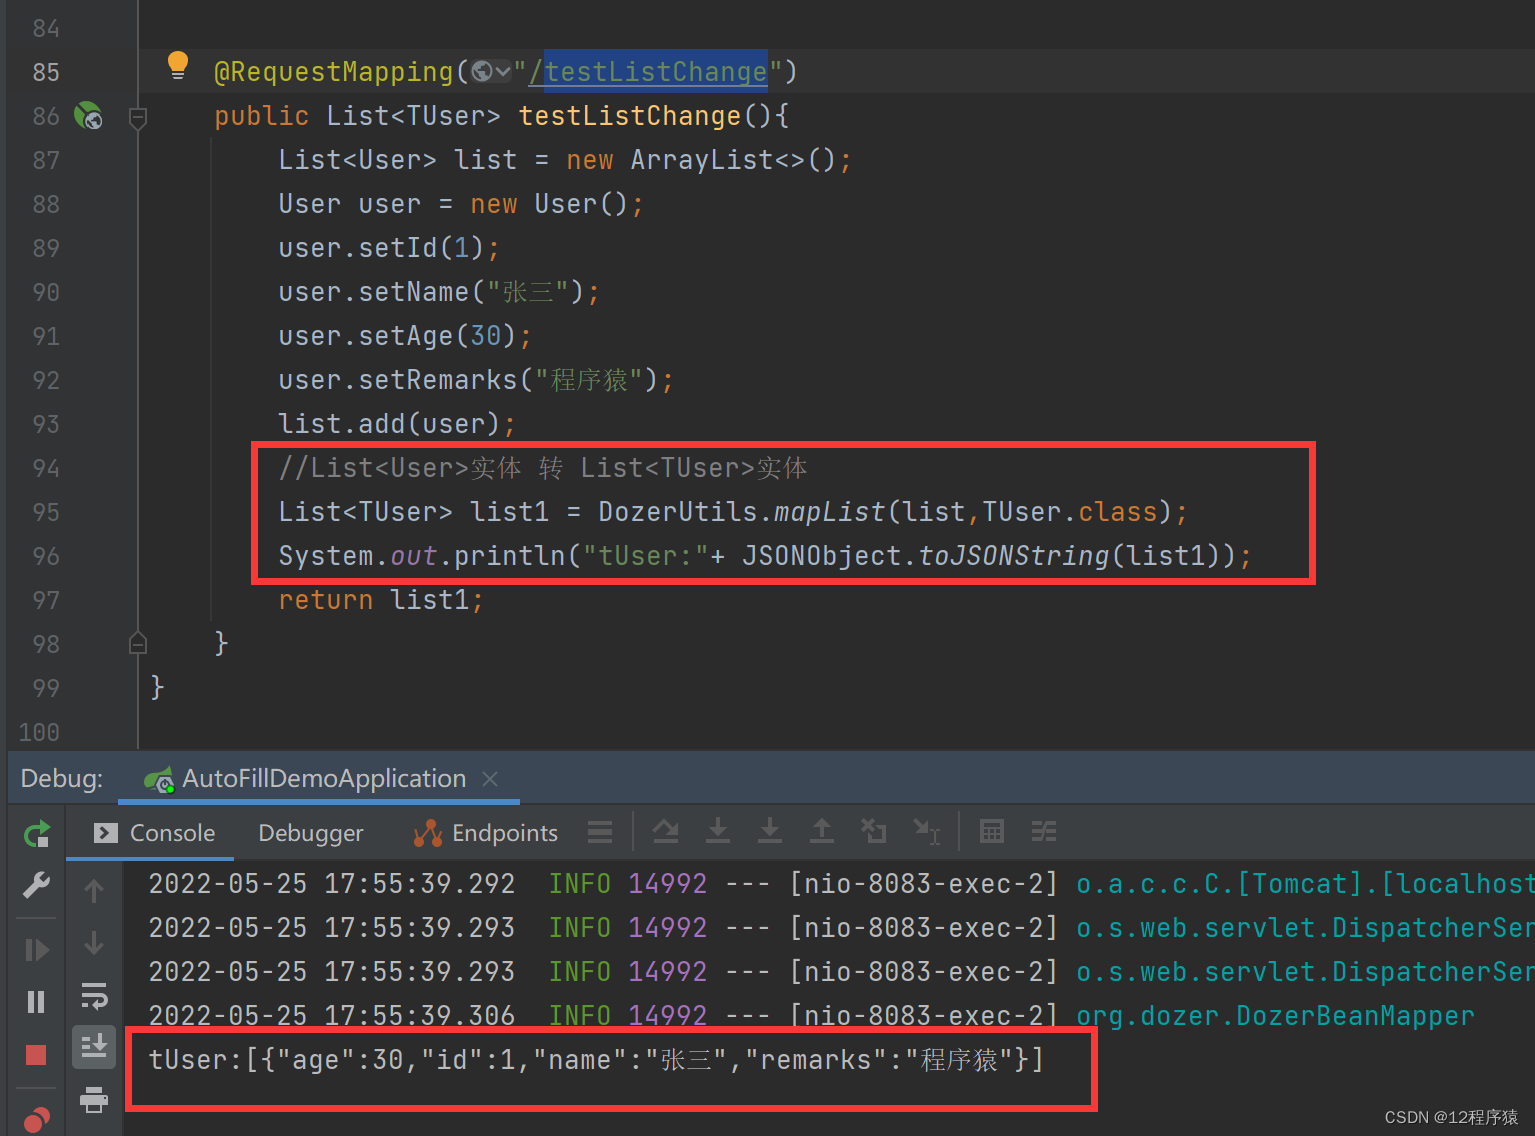Click the user.setAge(30) line
This screenshot has height=1136, width=1535.
[405, 336]
